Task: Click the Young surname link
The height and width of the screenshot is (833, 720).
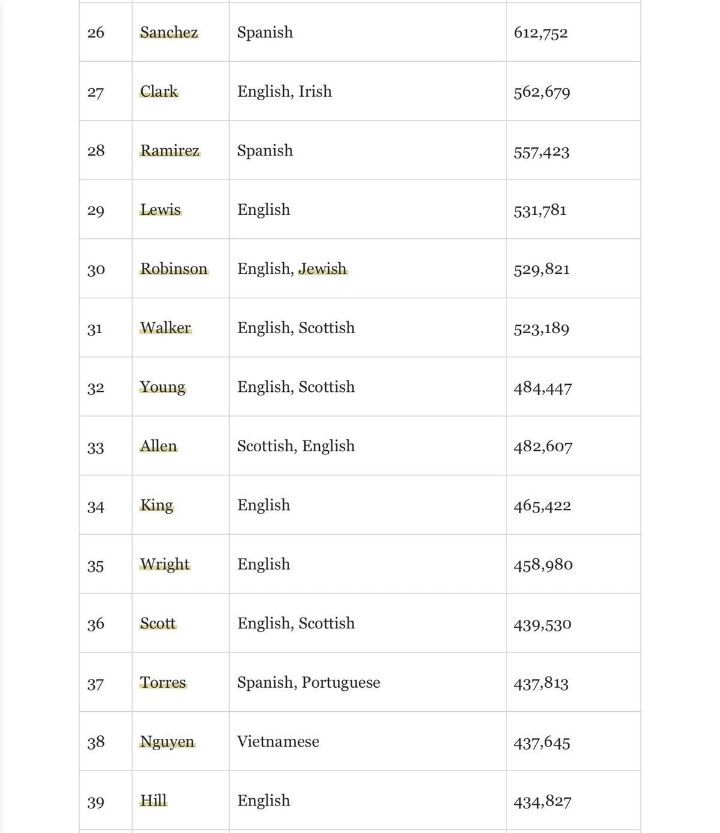Action: [162, 387]
